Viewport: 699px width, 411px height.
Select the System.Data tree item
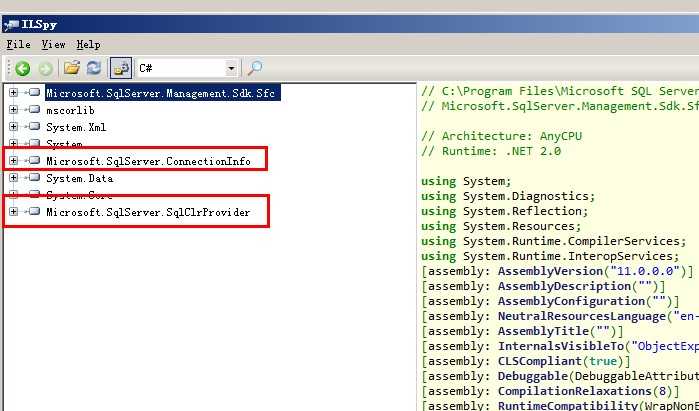coord(80,178)
